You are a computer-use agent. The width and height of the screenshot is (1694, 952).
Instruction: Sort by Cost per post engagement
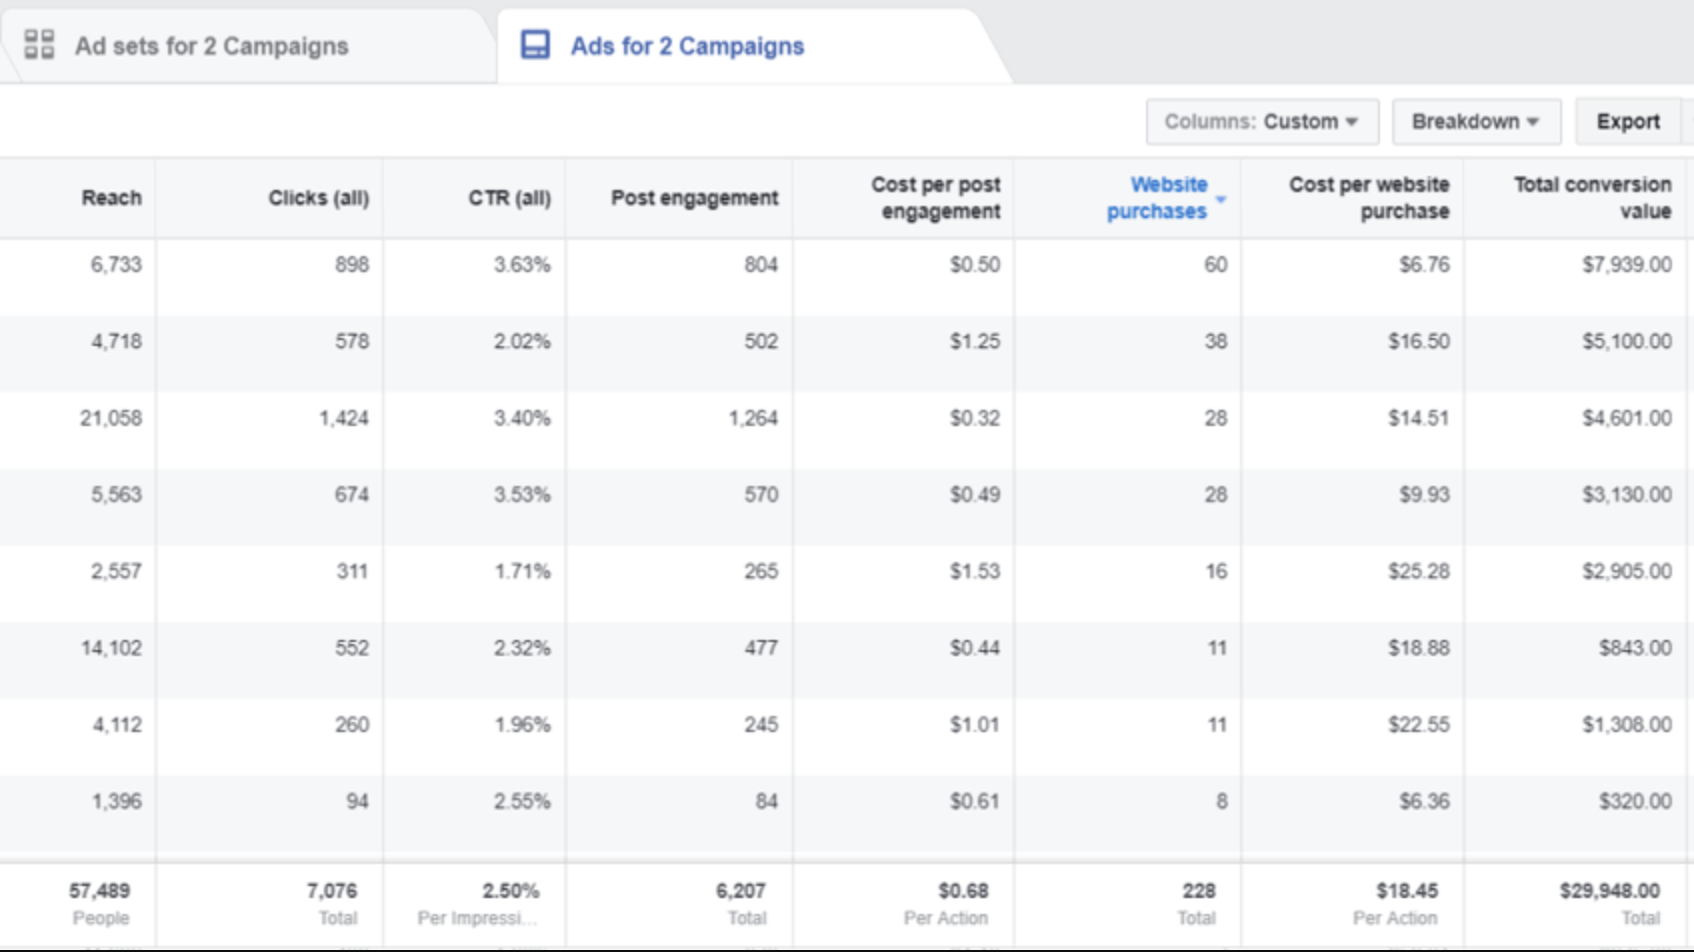[934, 197]
